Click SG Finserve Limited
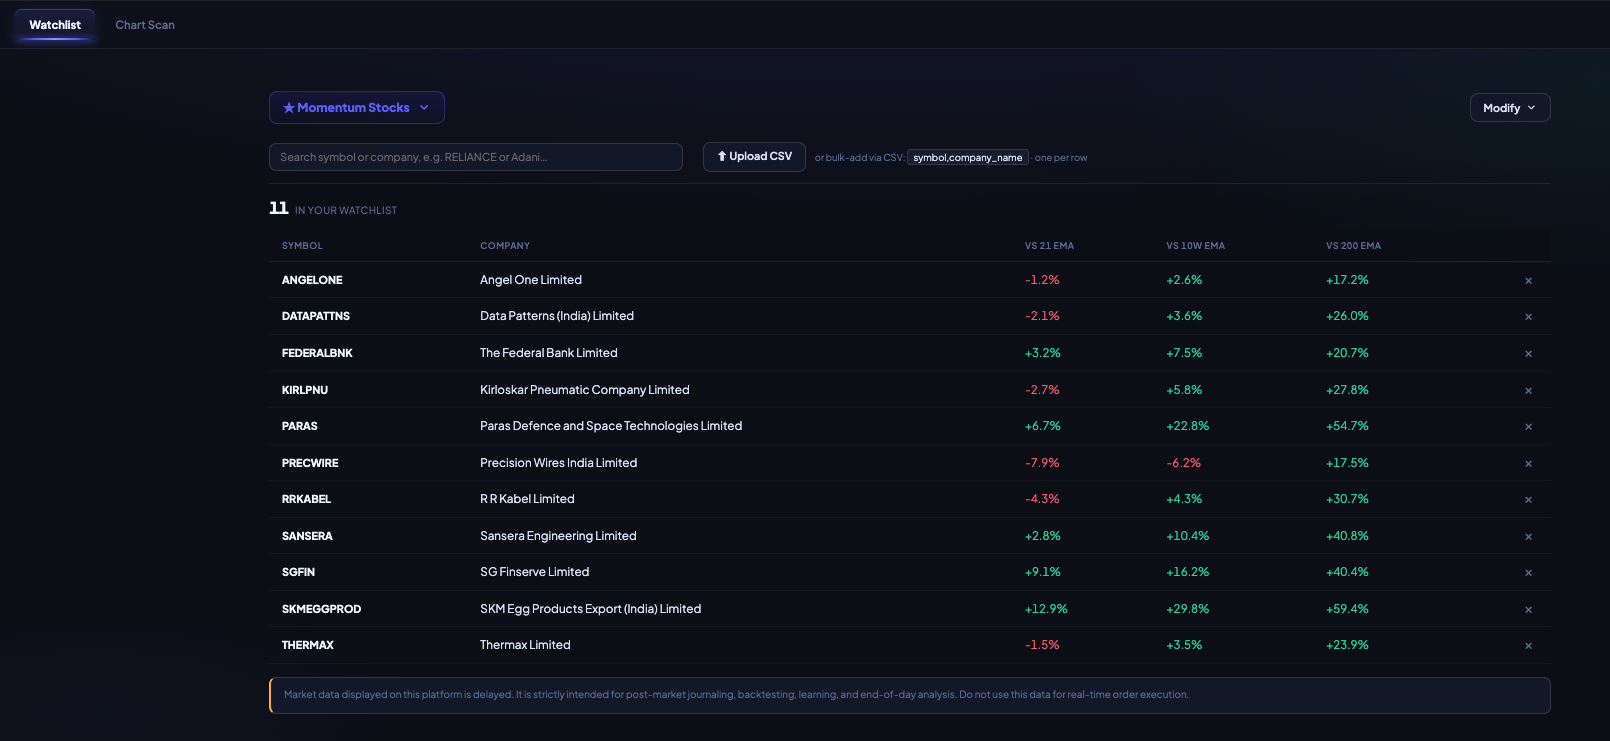 click(x=535, y=572)
